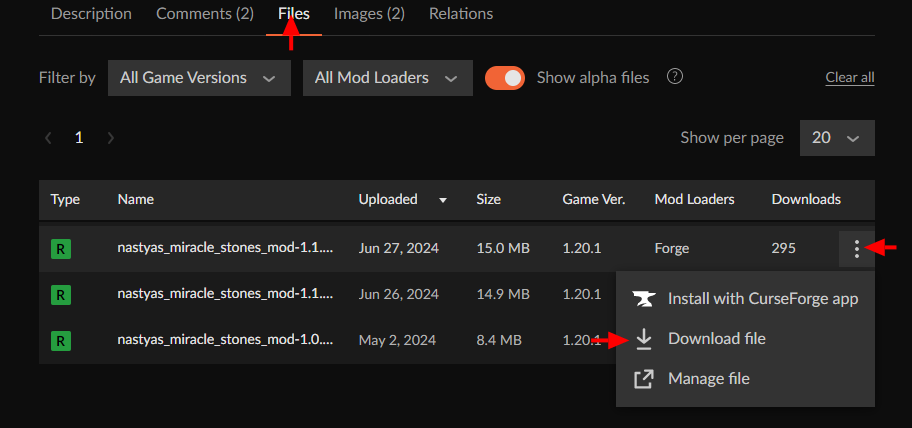Open the All Game Versions dropdown
912x428 pixels.
[x=199, y=78]
